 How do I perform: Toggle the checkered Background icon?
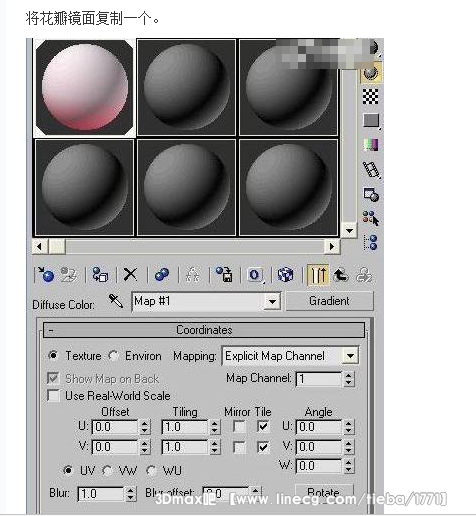click(x=371, y=96)
